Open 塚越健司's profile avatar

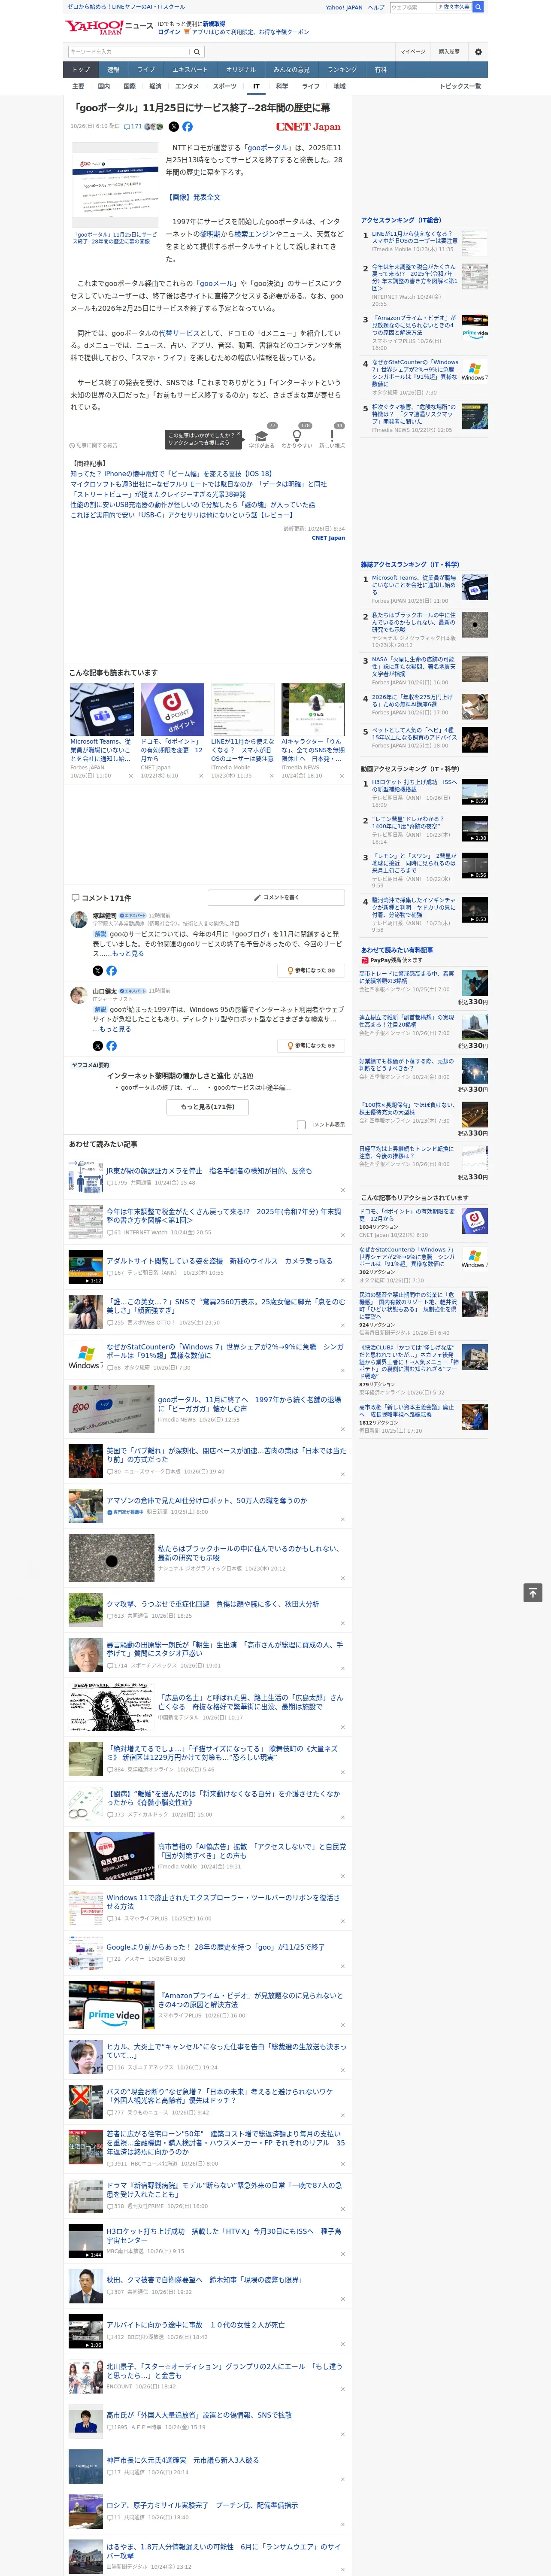point(78,919)
